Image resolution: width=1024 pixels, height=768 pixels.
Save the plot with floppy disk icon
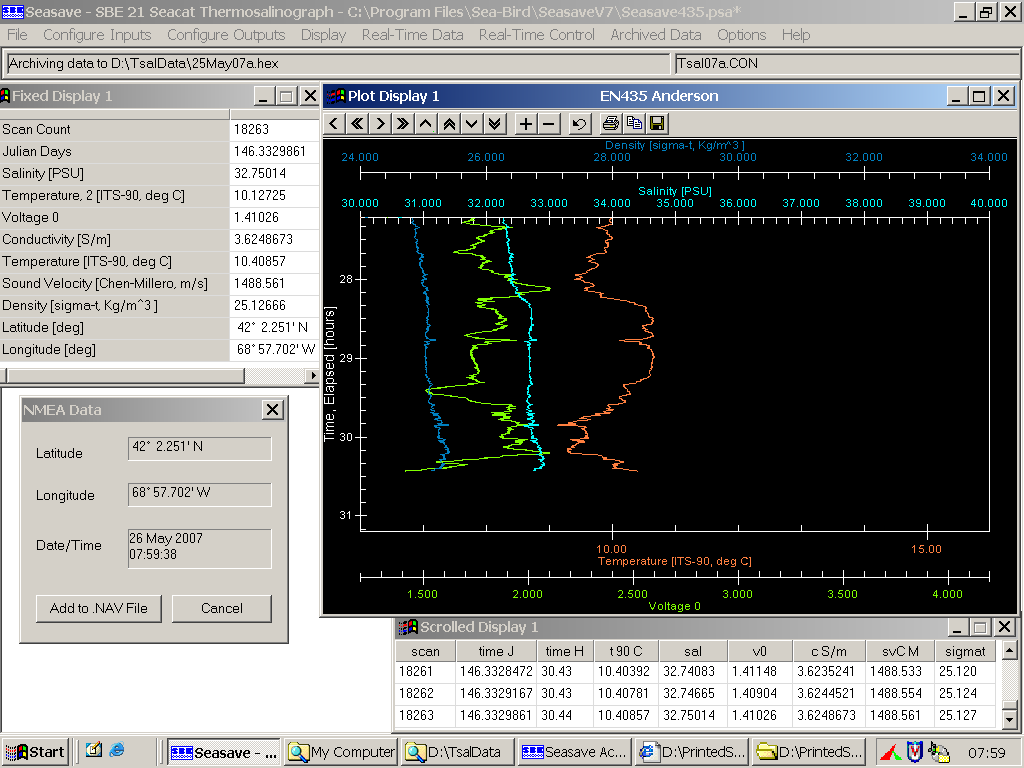point(657,124)
